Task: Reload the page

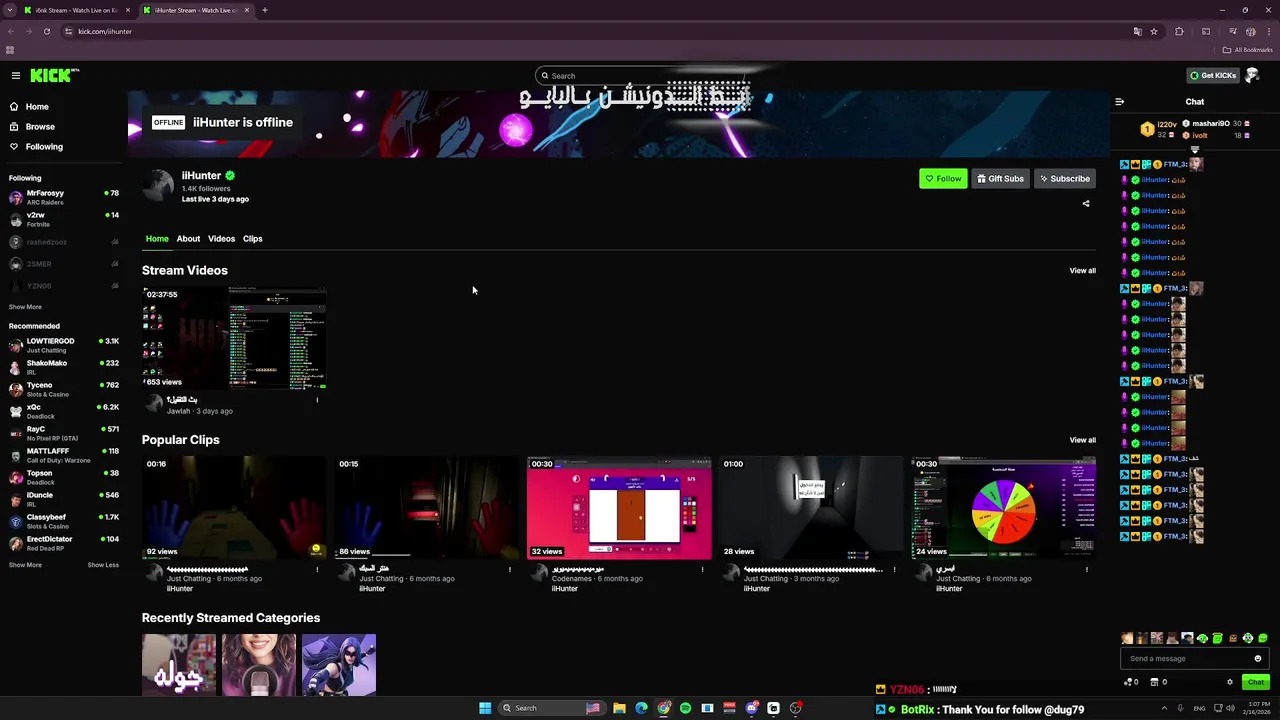Action: [46, 32]
